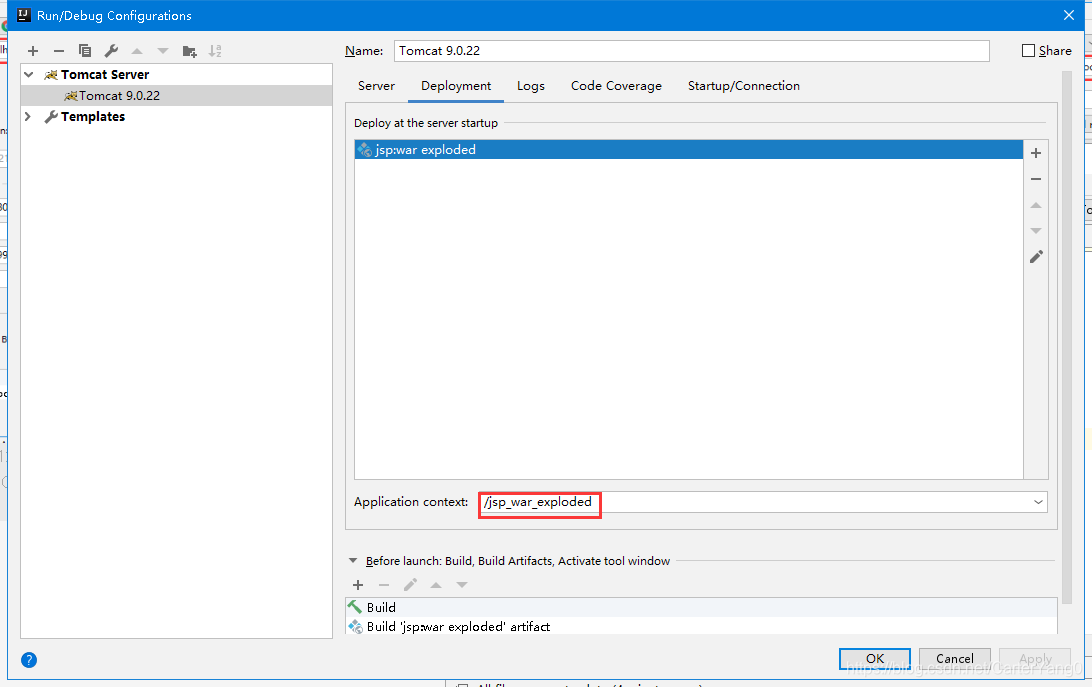The width and height of the screenshot is (1092, 687).
Task: Toggle the Share checkbox
Action: coord(1028,51)
